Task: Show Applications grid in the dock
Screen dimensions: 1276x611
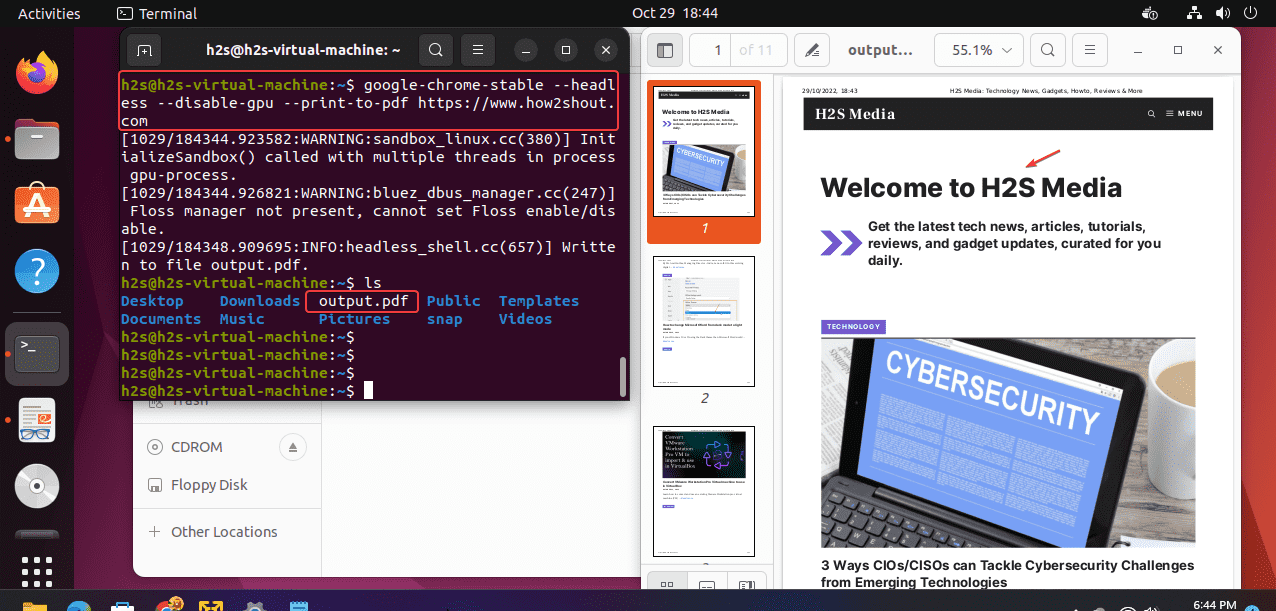Action: [37, 572]
